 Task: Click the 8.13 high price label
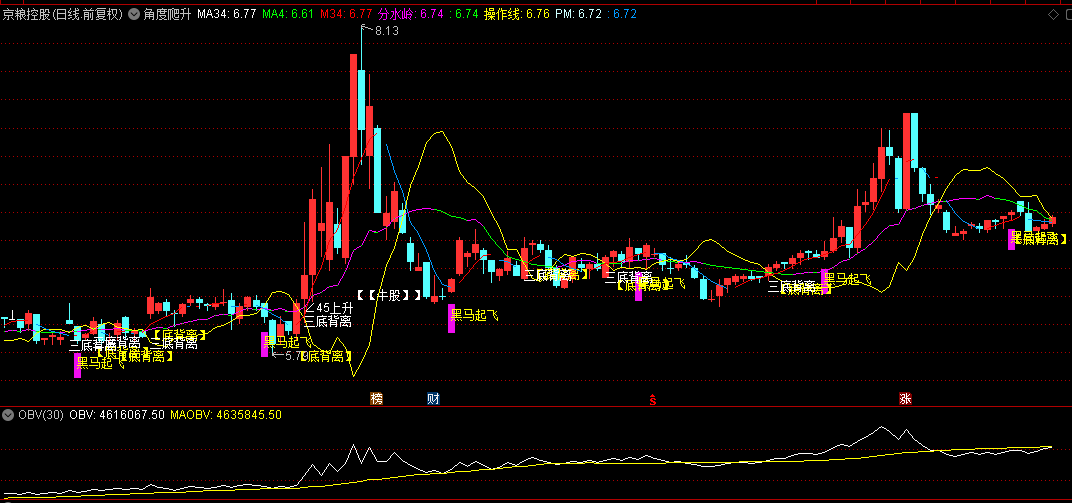386,31
